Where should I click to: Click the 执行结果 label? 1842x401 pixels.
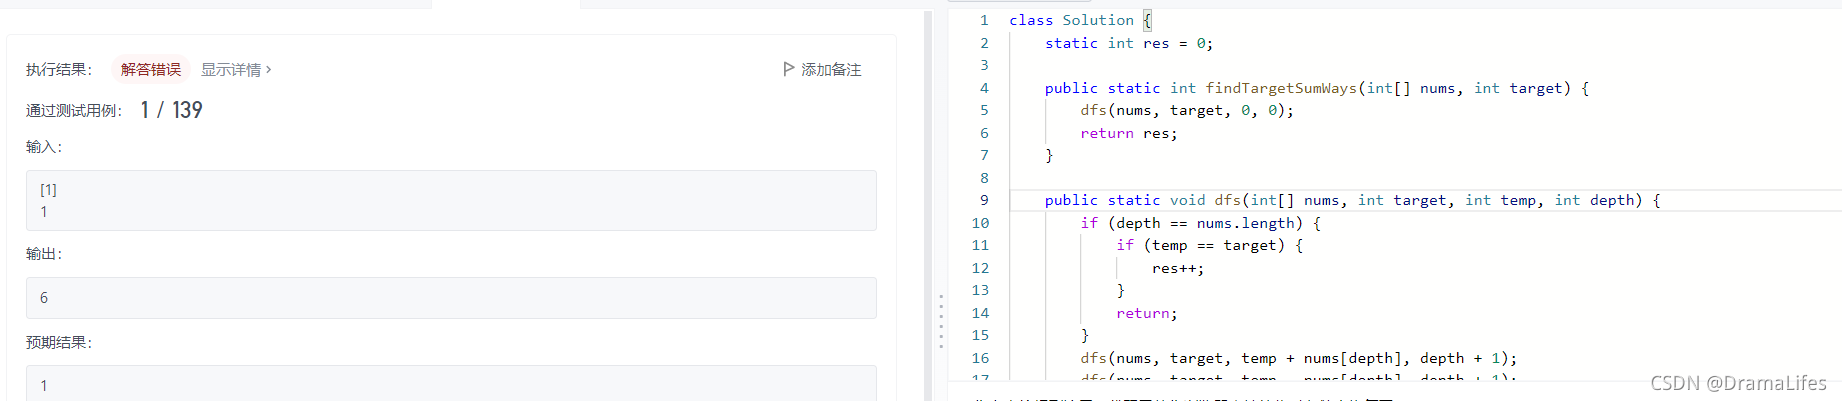click(59, 69)
